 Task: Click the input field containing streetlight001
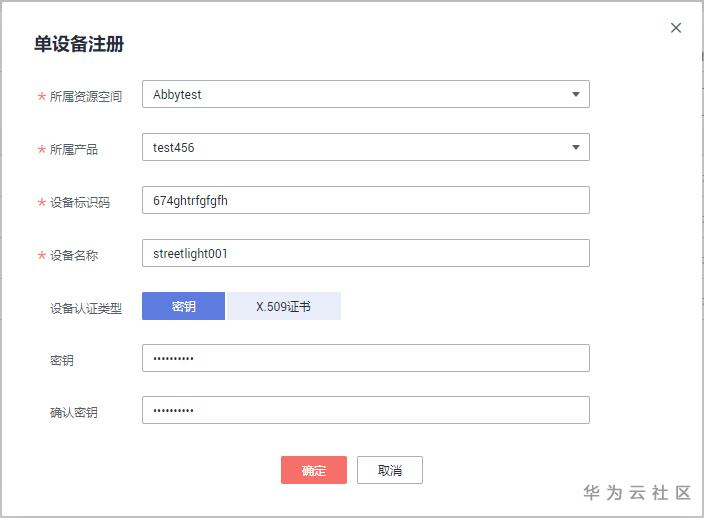pyautogui.click(x=365, y=253)
